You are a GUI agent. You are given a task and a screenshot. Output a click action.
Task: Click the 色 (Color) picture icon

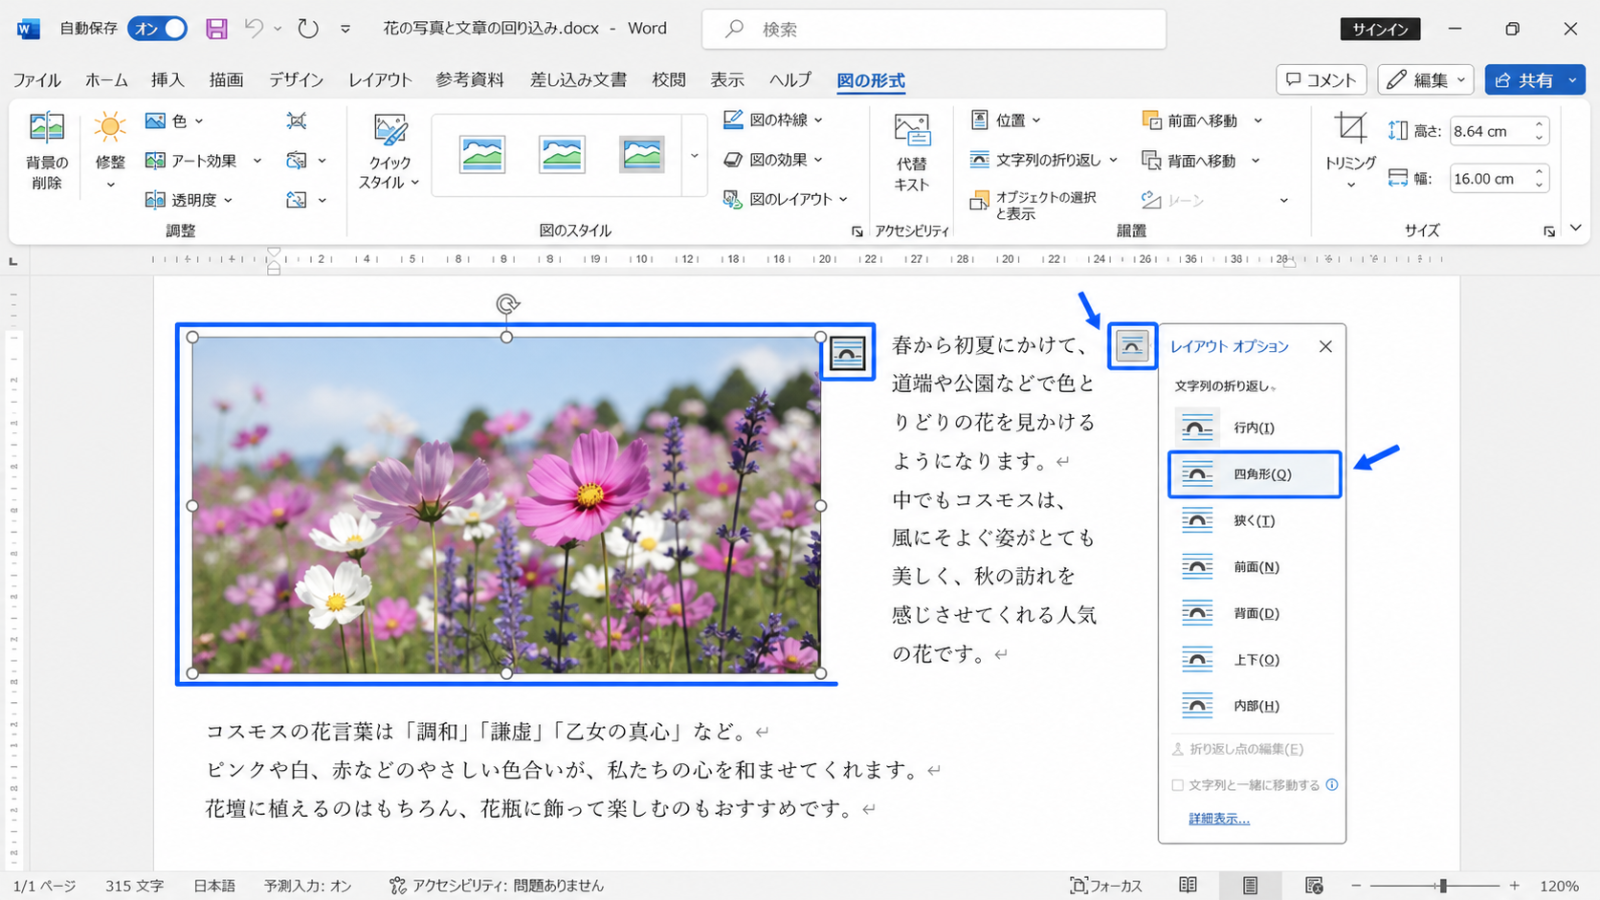[155, 121]
